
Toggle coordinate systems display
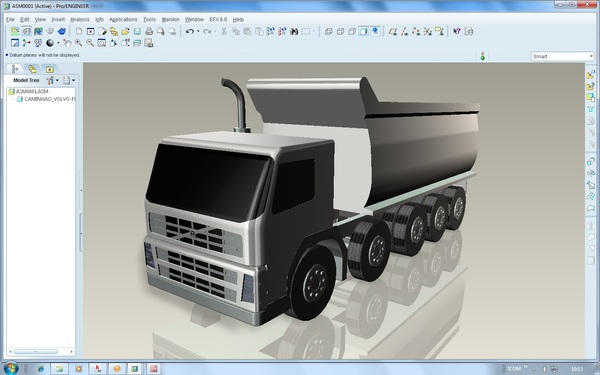tap(427, 31)
